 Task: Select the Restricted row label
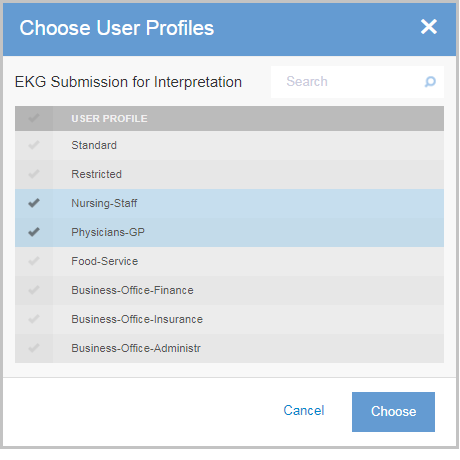96,174
